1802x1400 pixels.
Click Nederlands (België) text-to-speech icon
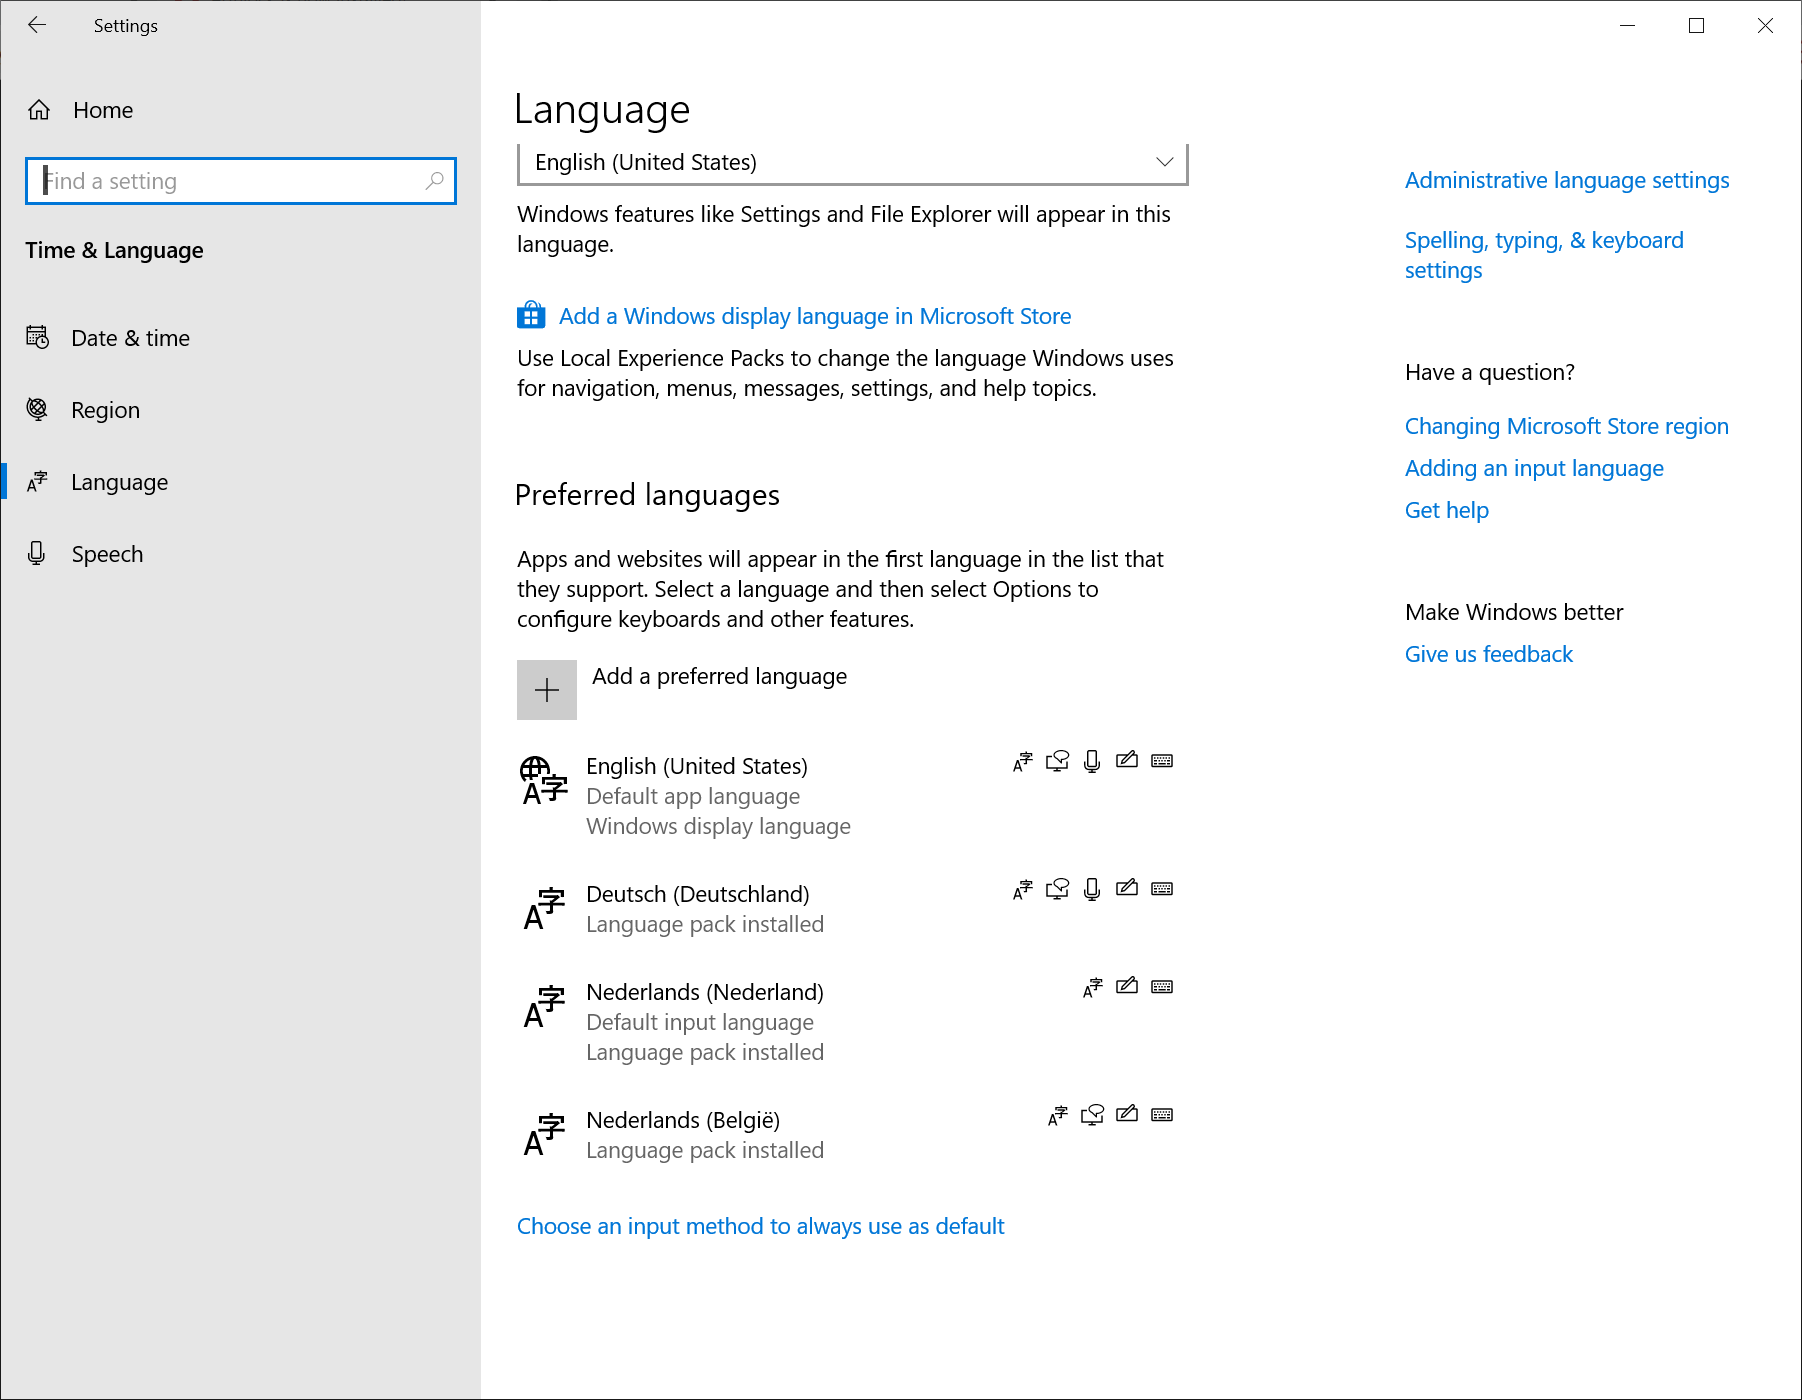point(1092,1115)
